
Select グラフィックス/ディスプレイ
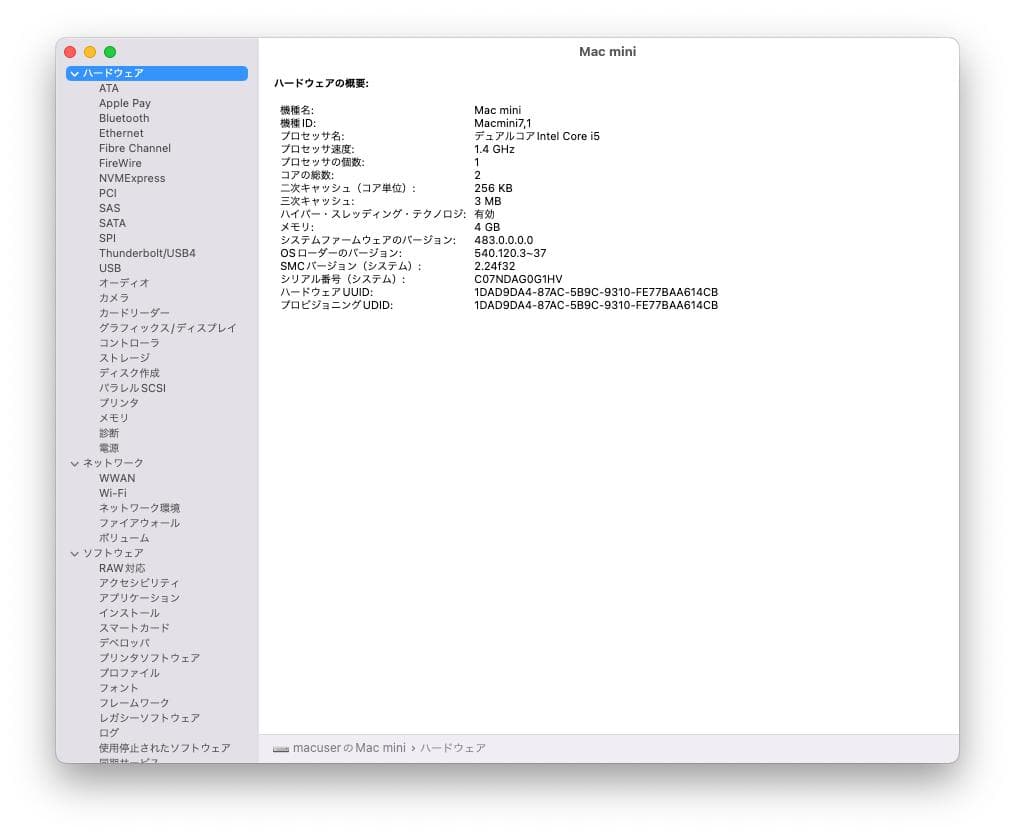(x=167, y=327)
